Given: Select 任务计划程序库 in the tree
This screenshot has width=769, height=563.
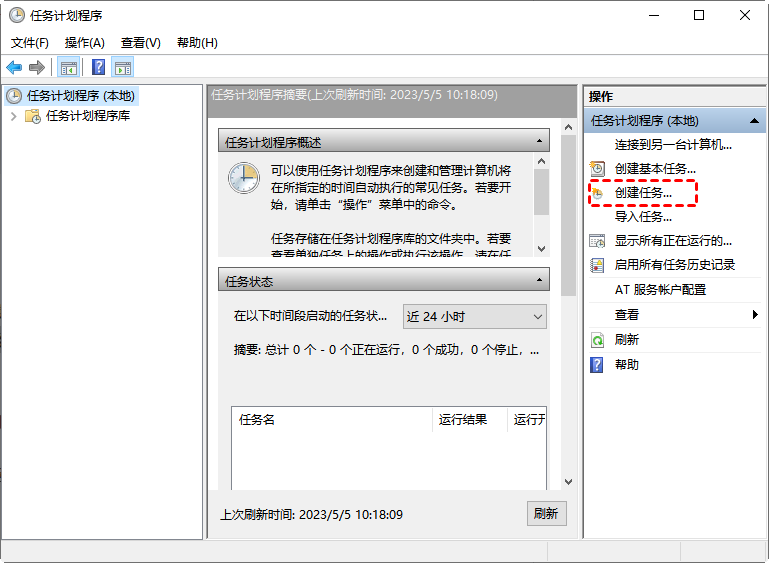Looking at the screenshot, I should pos(88,116).
